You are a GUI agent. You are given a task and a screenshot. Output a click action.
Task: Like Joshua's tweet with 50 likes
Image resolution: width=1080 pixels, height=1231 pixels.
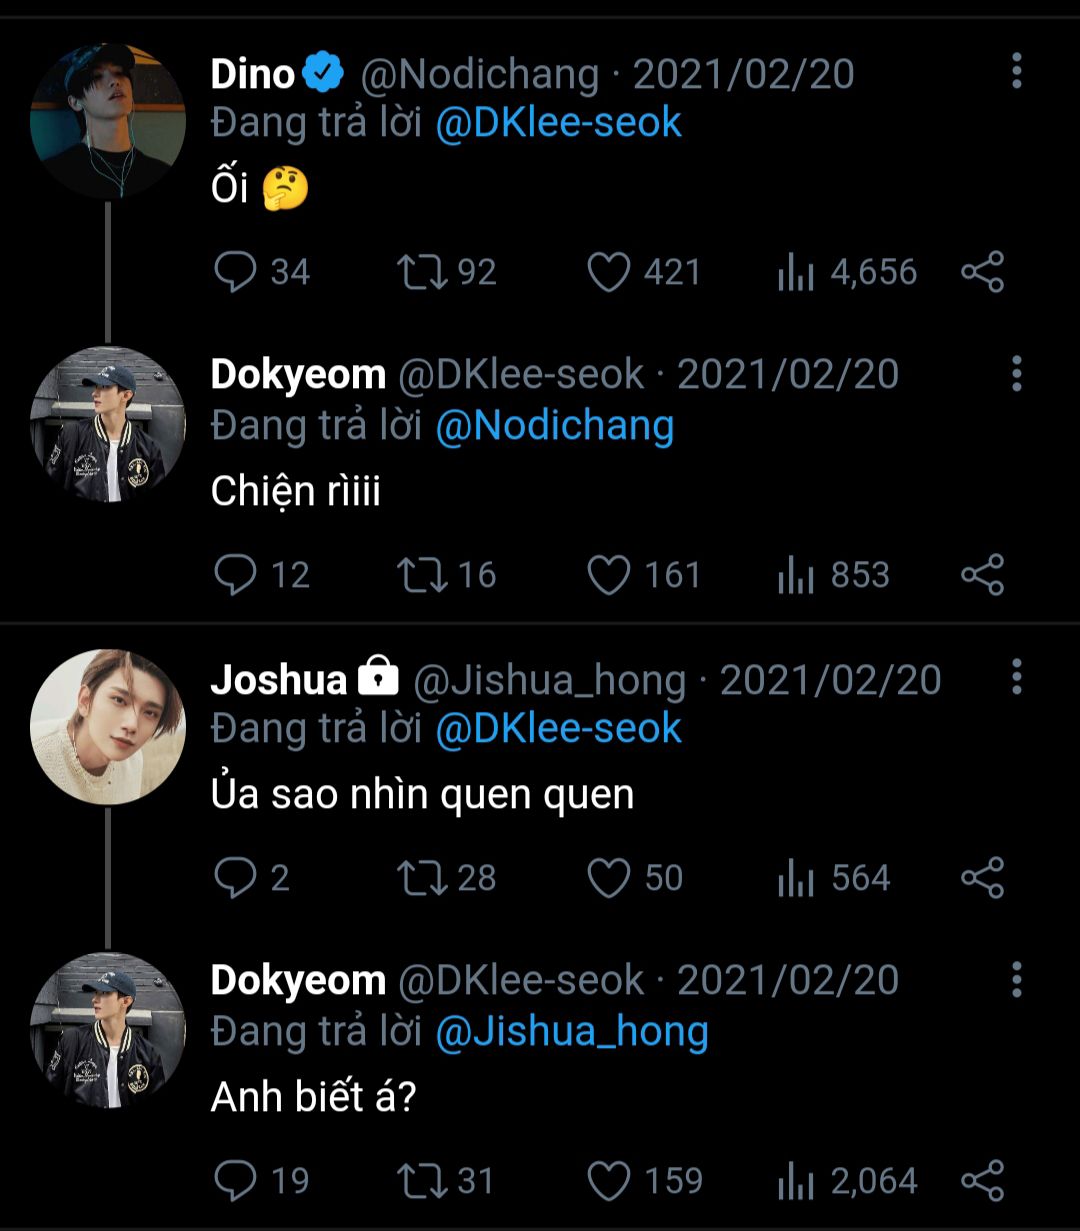coord(608,878)
